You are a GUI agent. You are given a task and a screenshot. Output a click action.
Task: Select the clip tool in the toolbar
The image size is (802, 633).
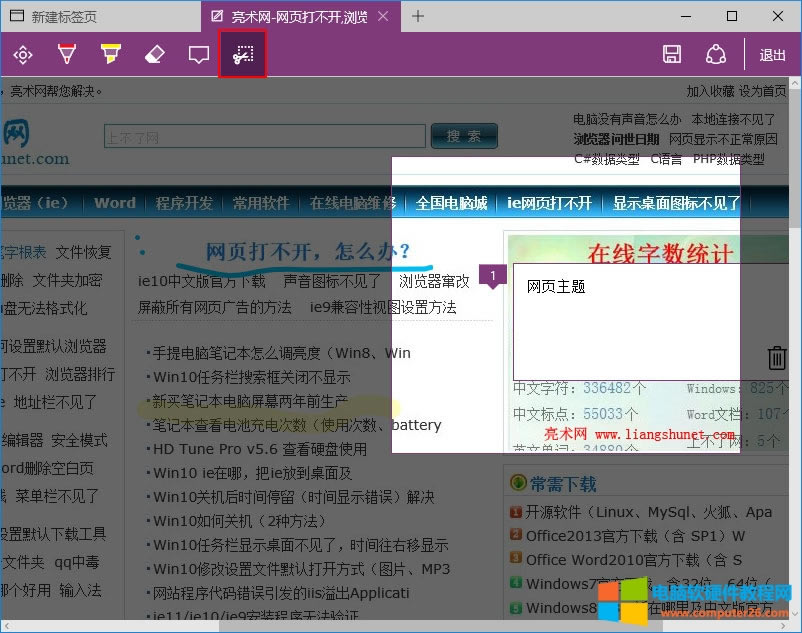pyautogui.click(x=243, y=55)
